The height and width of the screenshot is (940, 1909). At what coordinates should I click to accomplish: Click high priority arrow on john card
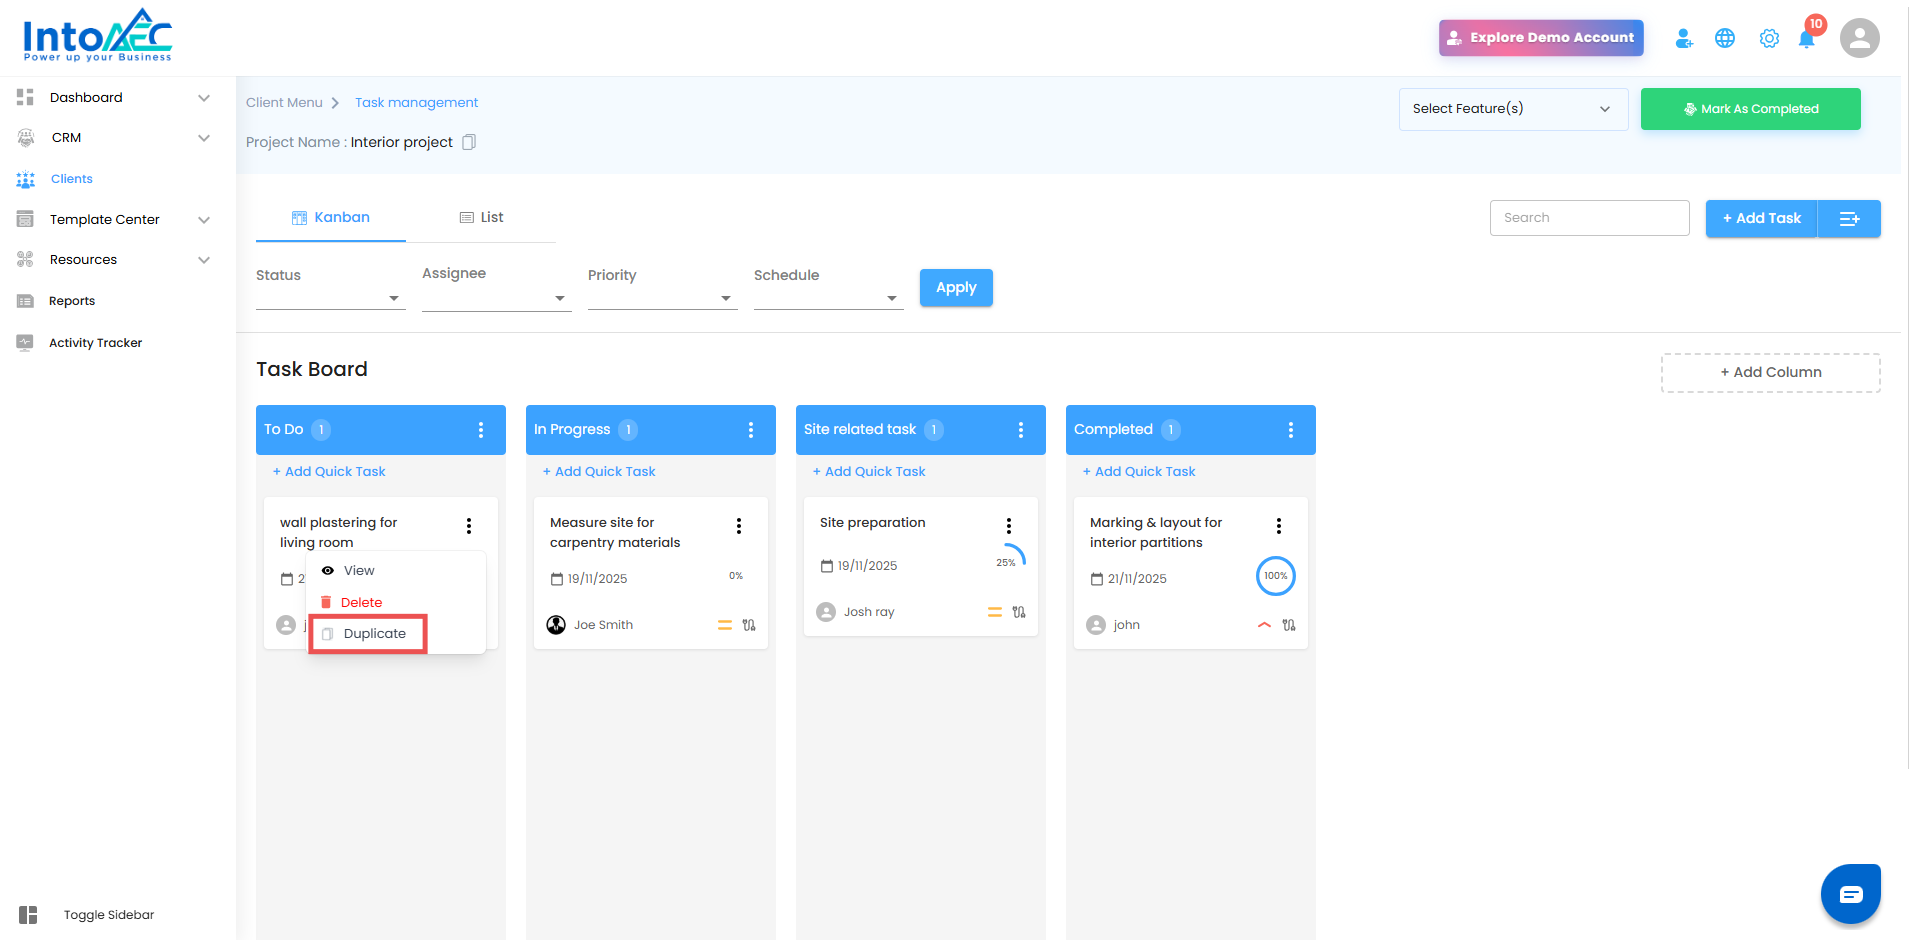coord(1264,625)
